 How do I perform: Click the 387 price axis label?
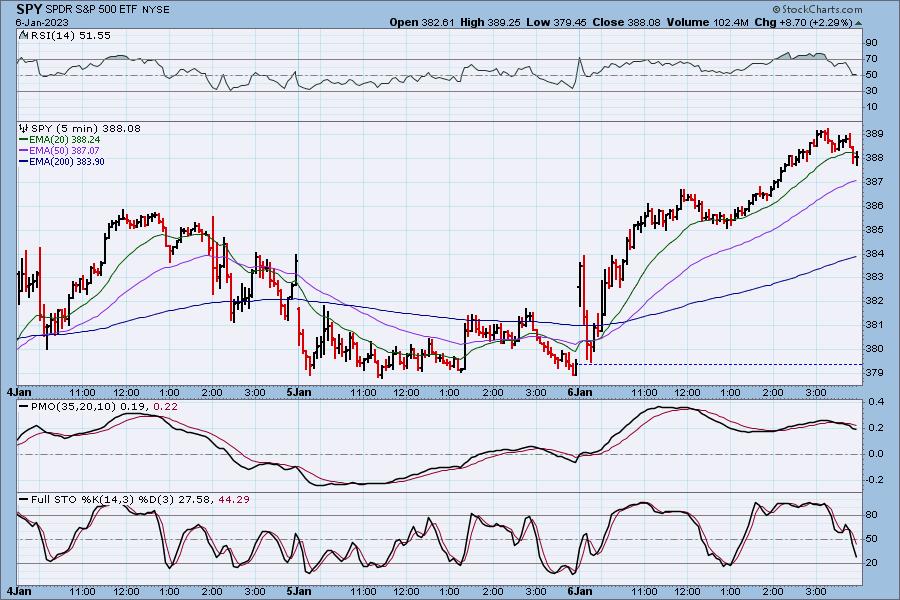pyautogui.click(x=874, y=181)
